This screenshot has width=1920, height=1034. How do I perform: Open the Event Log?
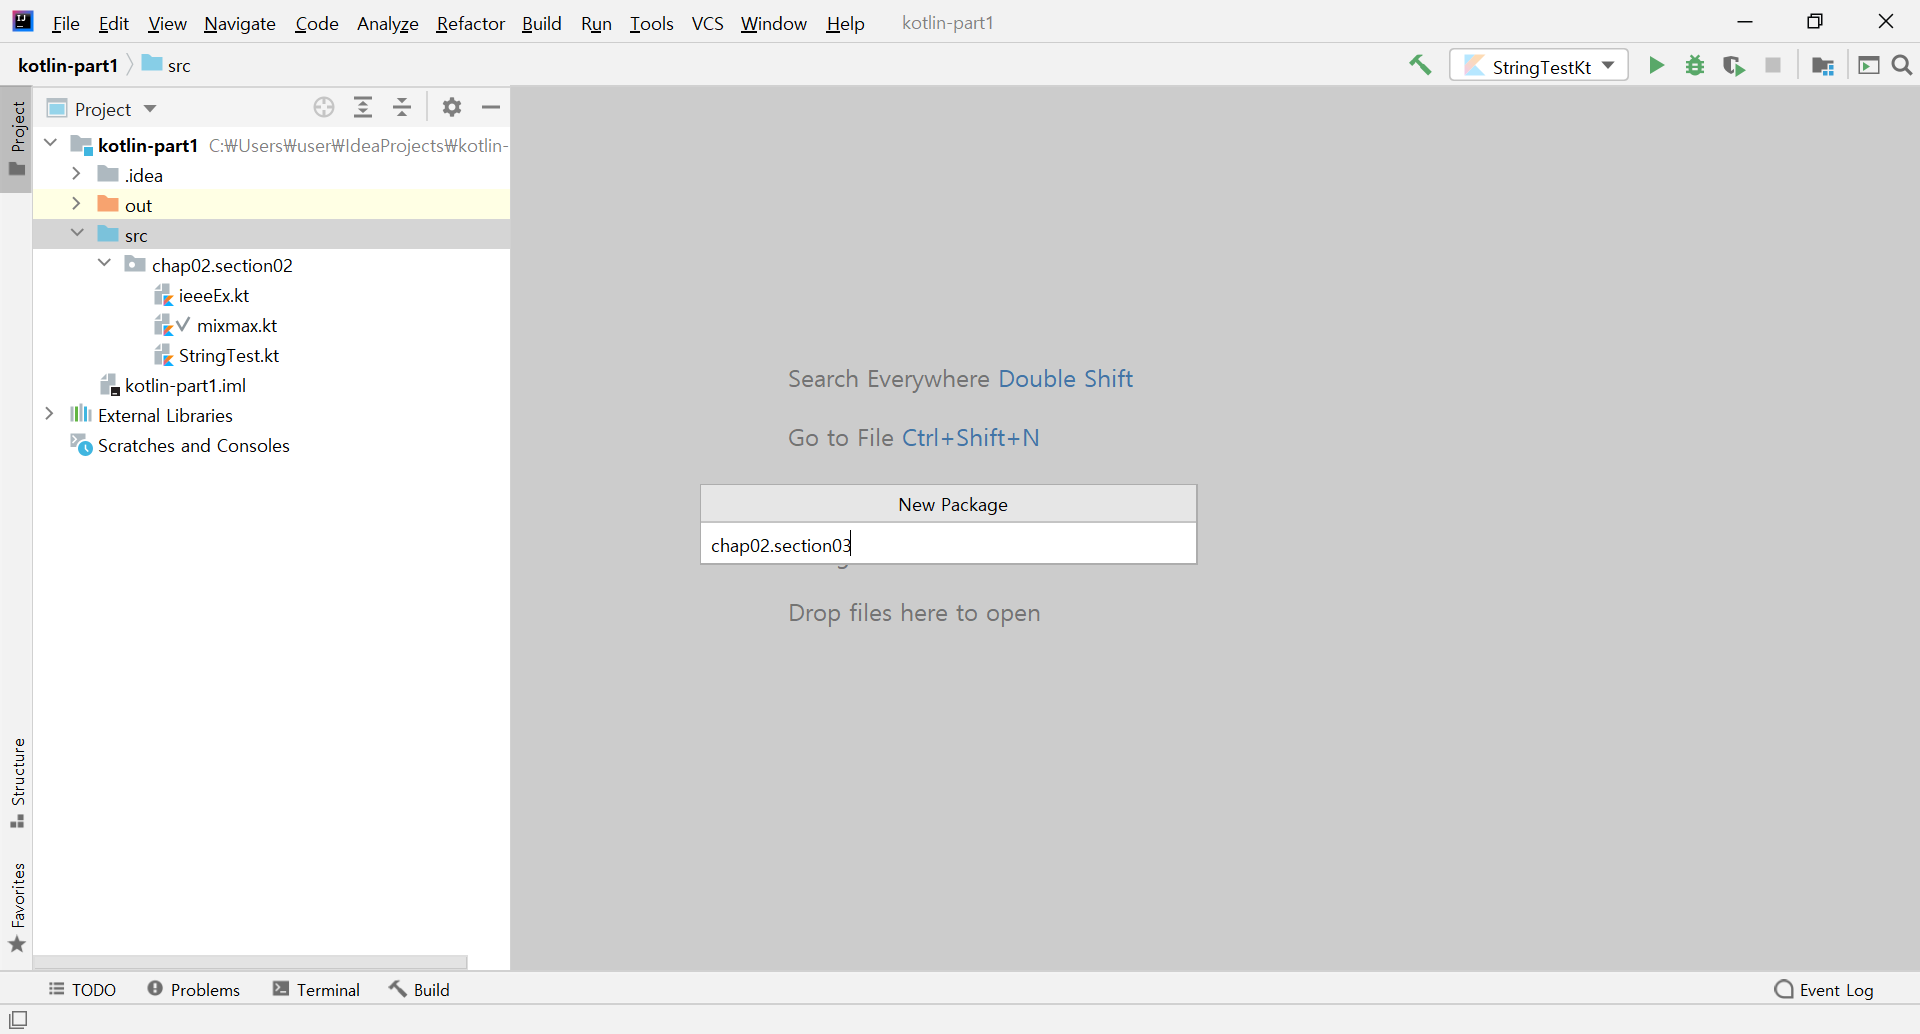click(x=1824, y=990)
